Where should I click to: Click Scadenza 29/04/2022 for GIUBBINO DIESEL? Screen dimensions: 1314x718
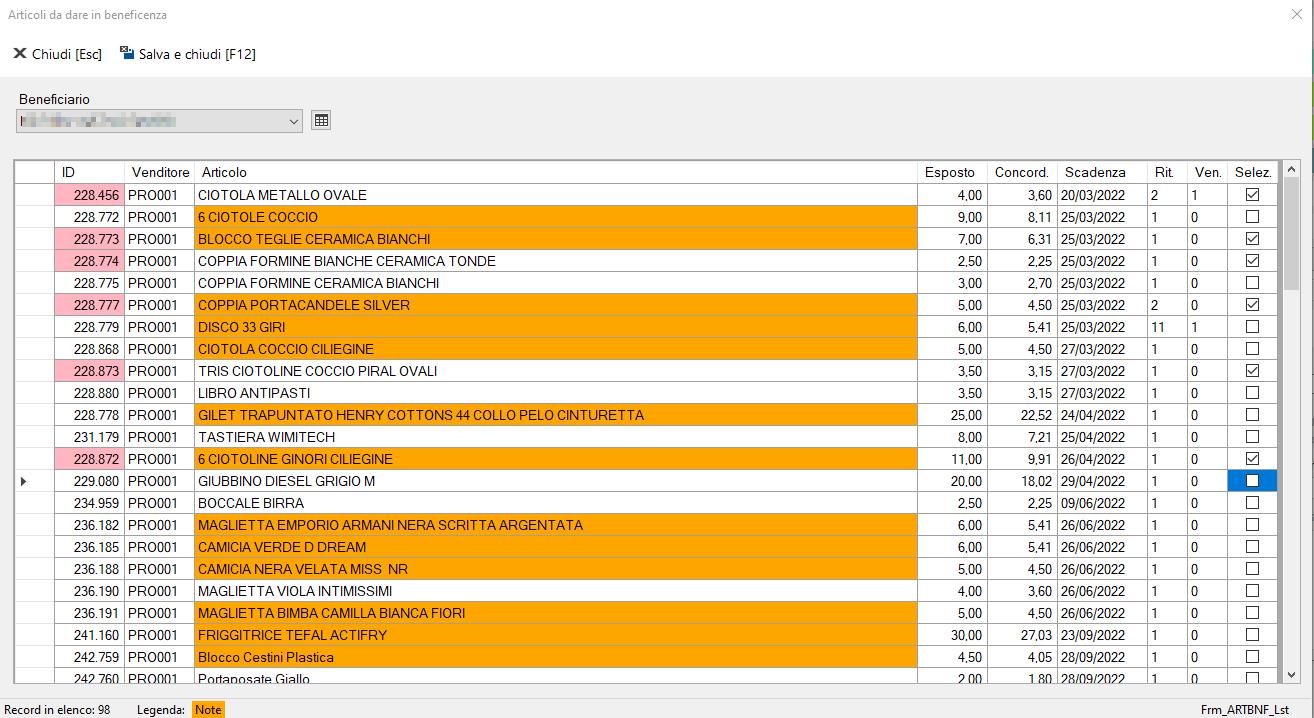1102,481
